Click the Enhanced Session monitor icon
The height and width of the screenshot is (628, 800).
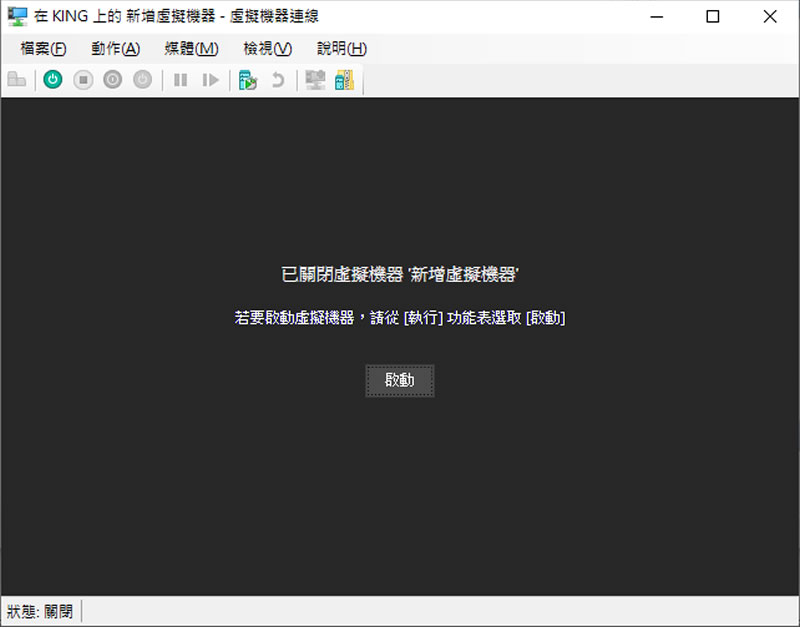pos(315,80)
